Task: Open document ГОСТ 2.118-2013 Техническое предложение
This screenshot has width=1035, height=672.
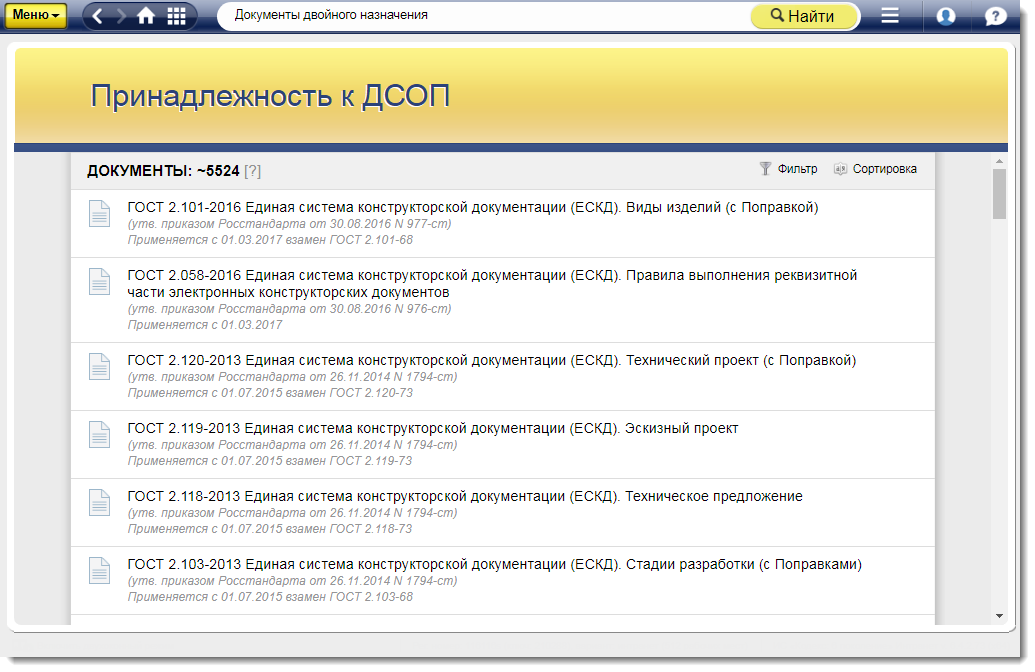Action: pos(465,496)
